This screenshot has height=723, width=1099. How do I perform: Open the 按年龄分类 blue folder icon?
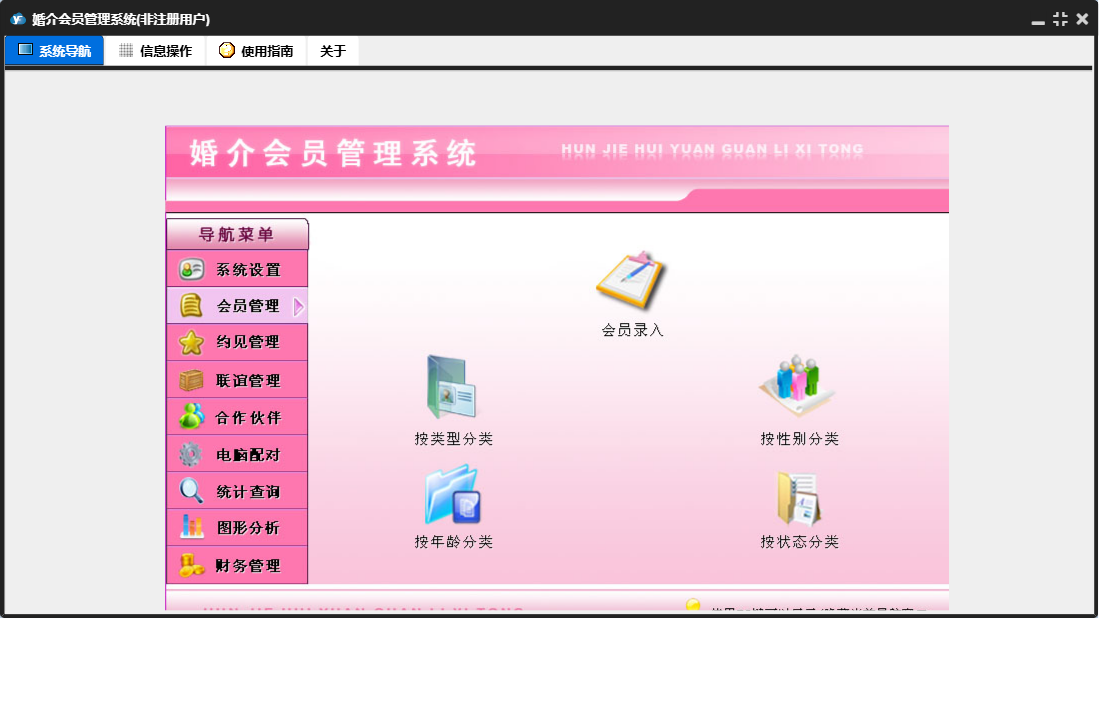[x=453, y=495]
